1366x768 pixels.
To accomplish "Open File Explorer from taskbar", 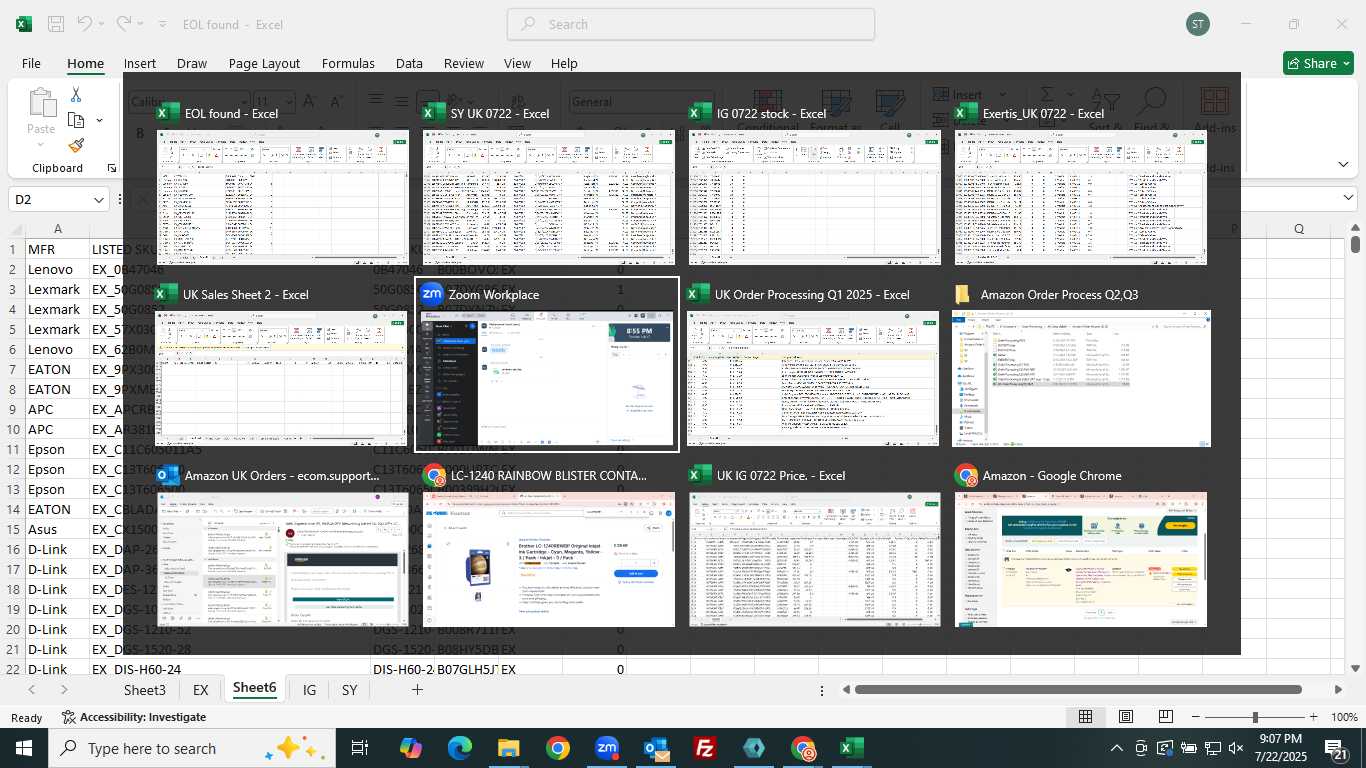I will [509, 748].
